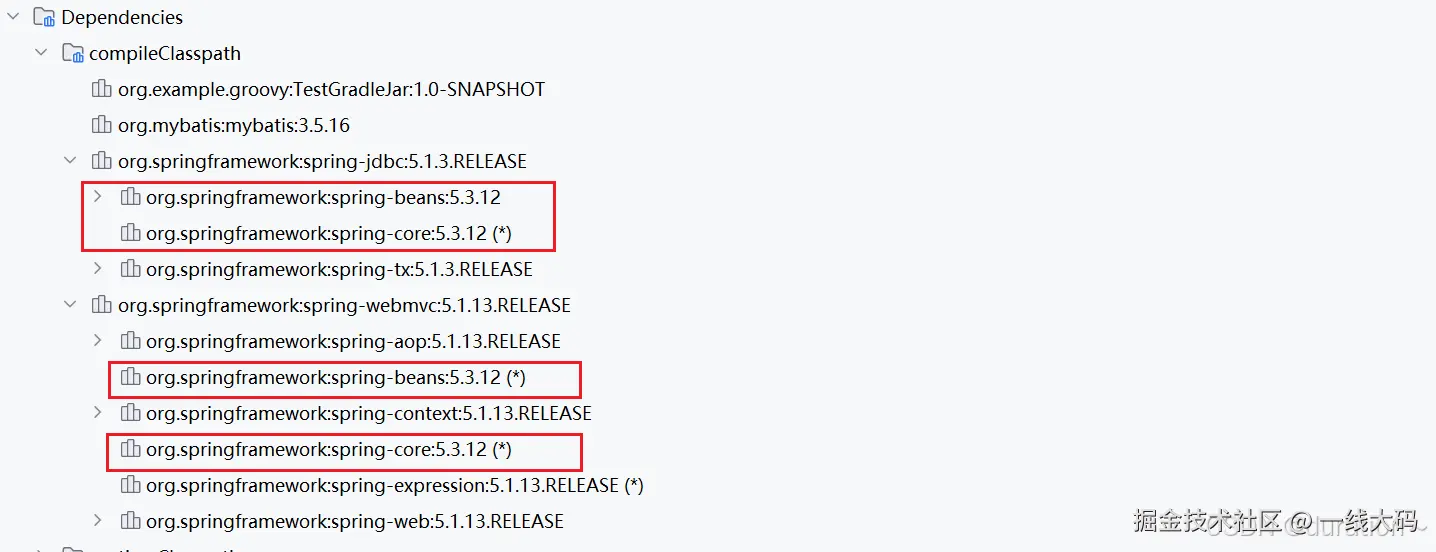Click the TestGradleJar library icon
Image resolution: width=1436 pixels, height=552 pixels.
pyautogui.click(x=101, y=89)
